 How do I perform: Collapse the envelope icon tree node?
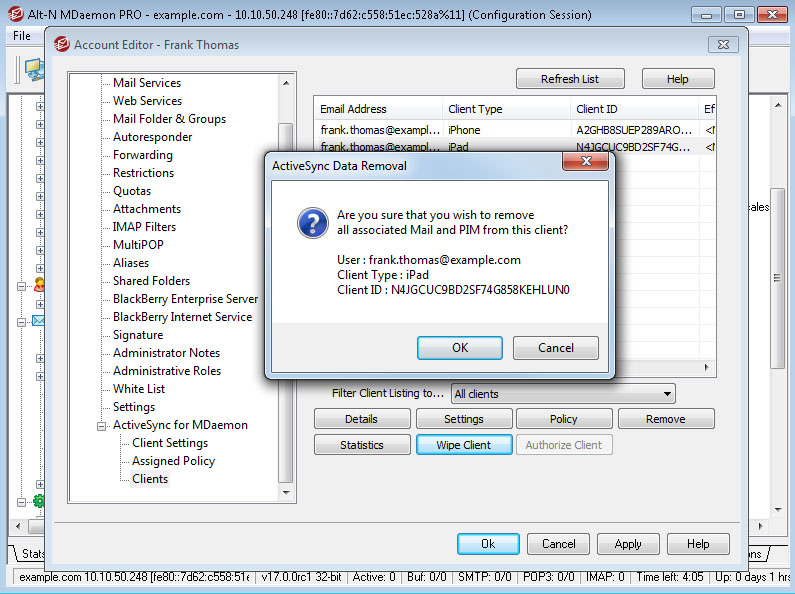(x=21, y=322)
